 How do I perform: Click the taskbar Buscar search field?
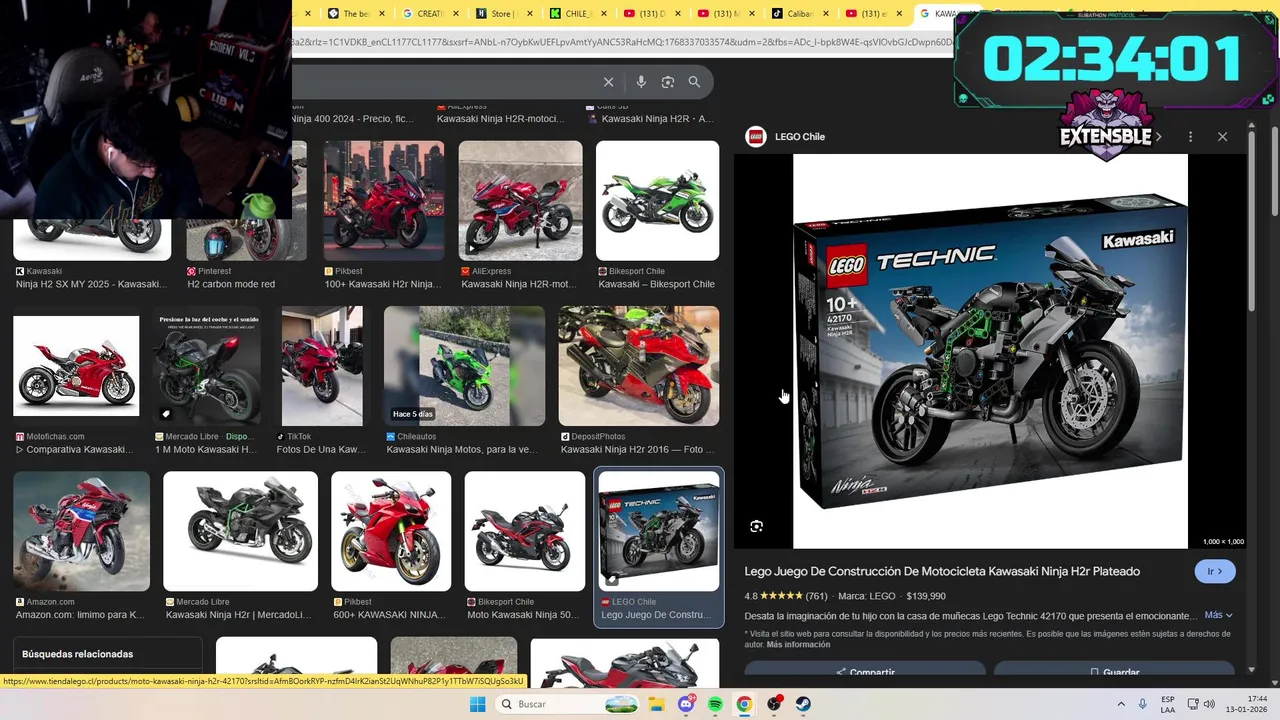click(567, 704)
